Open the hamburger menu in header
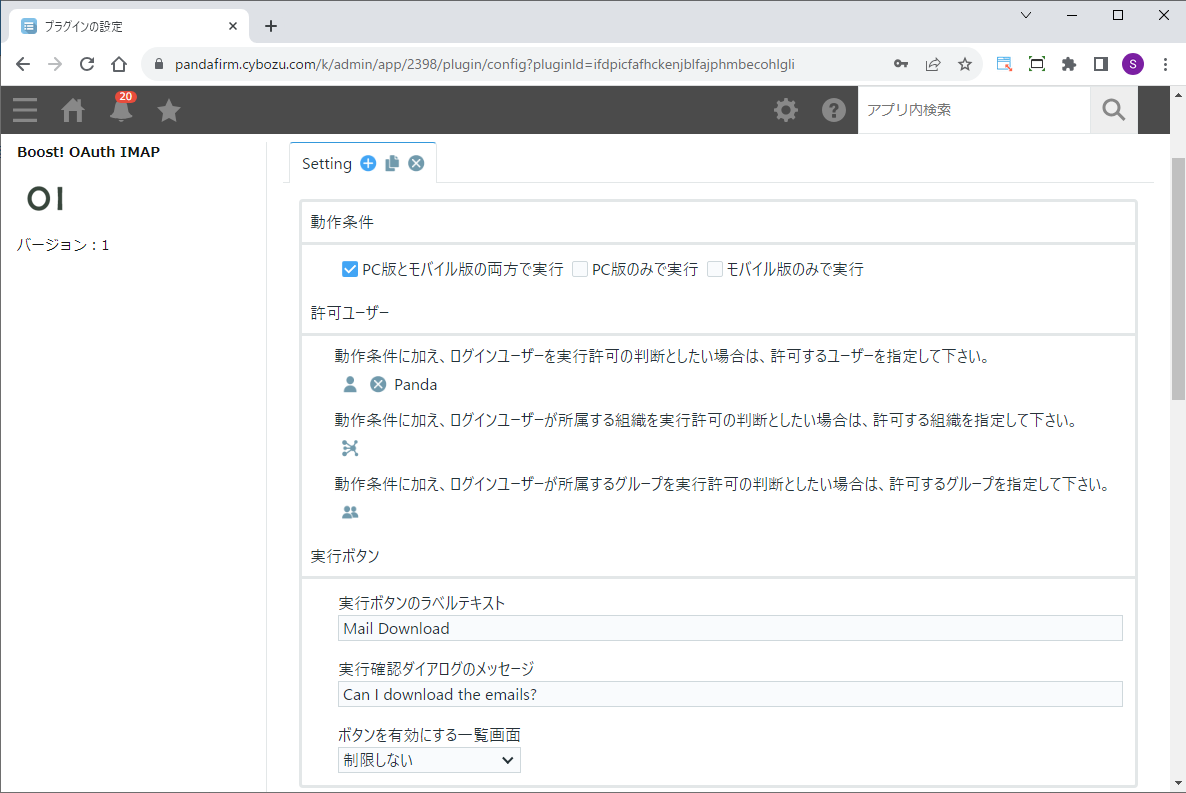The width and height of the screenshot is (1186, 793). (x=25, y=110)
